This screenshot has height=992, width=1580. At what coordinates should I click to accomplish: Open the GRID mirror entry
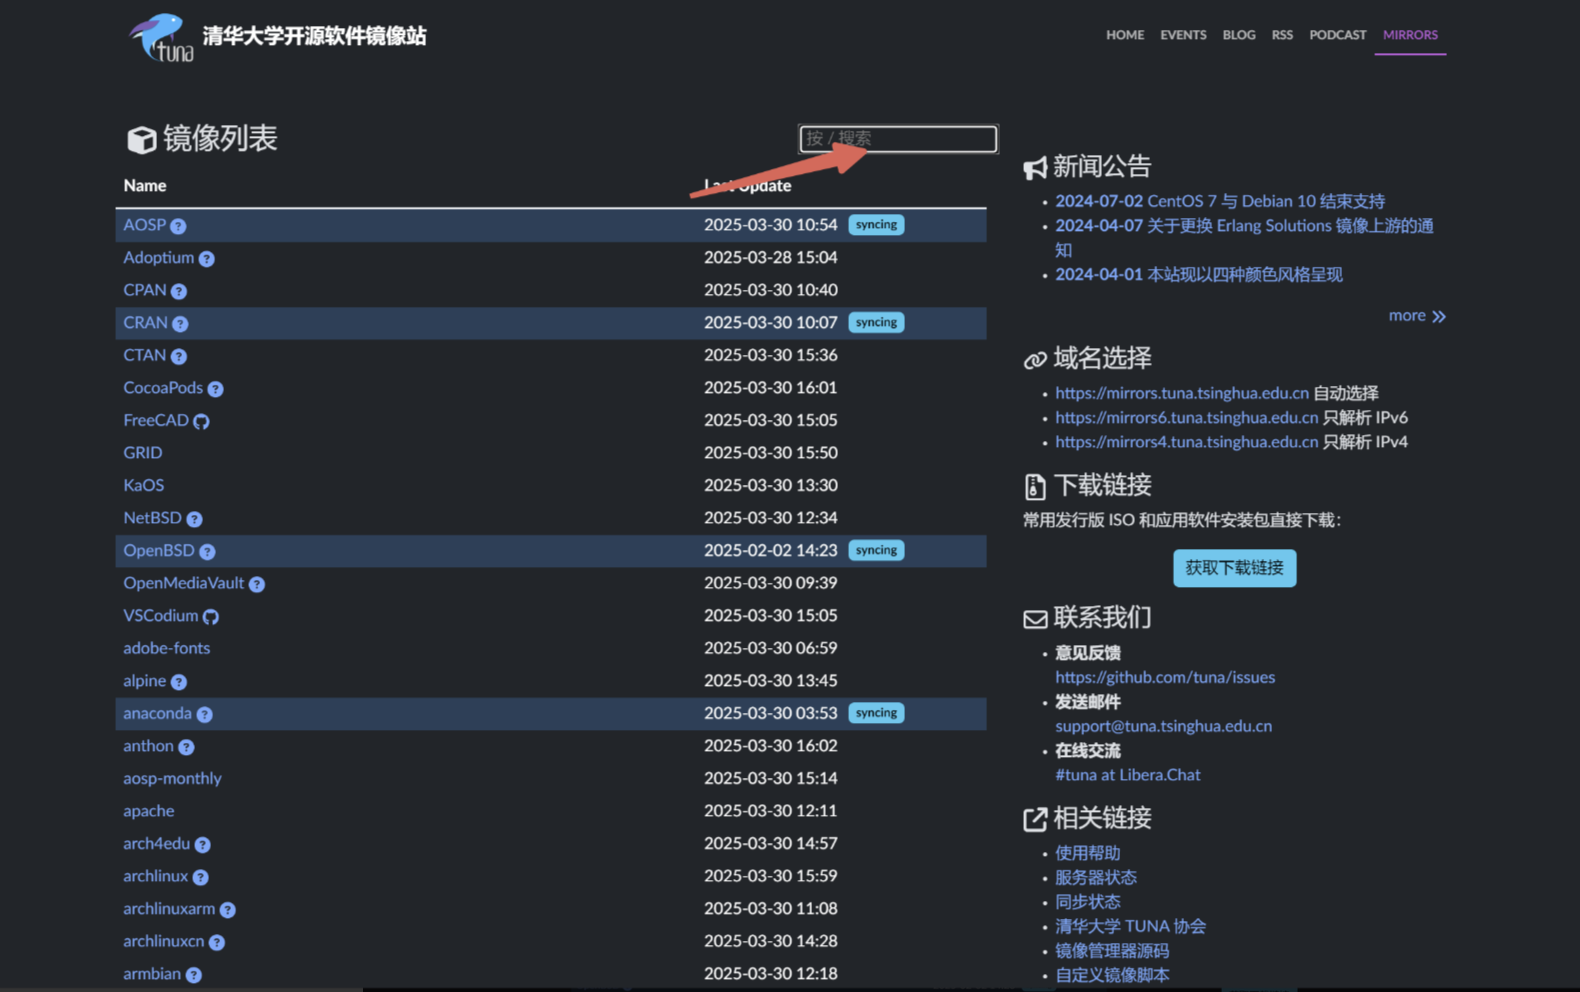coord(142,453)
